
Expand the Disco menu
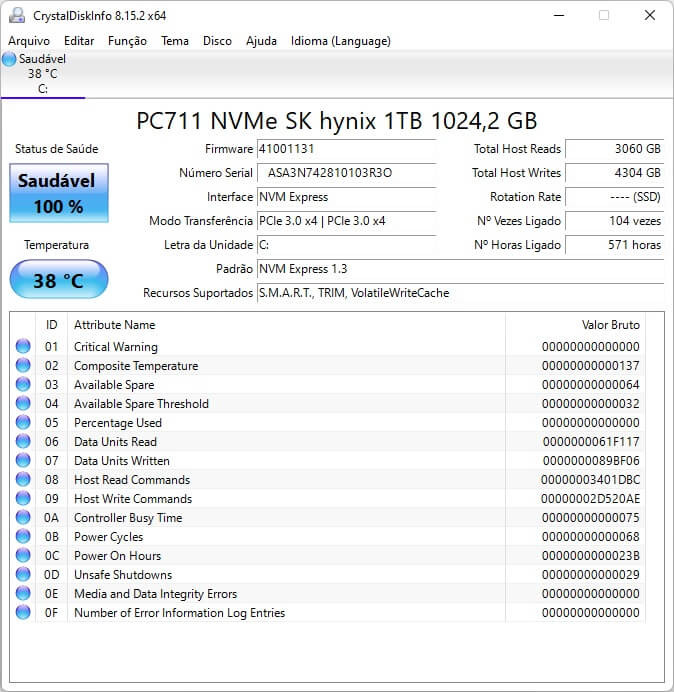click(217, 41)
